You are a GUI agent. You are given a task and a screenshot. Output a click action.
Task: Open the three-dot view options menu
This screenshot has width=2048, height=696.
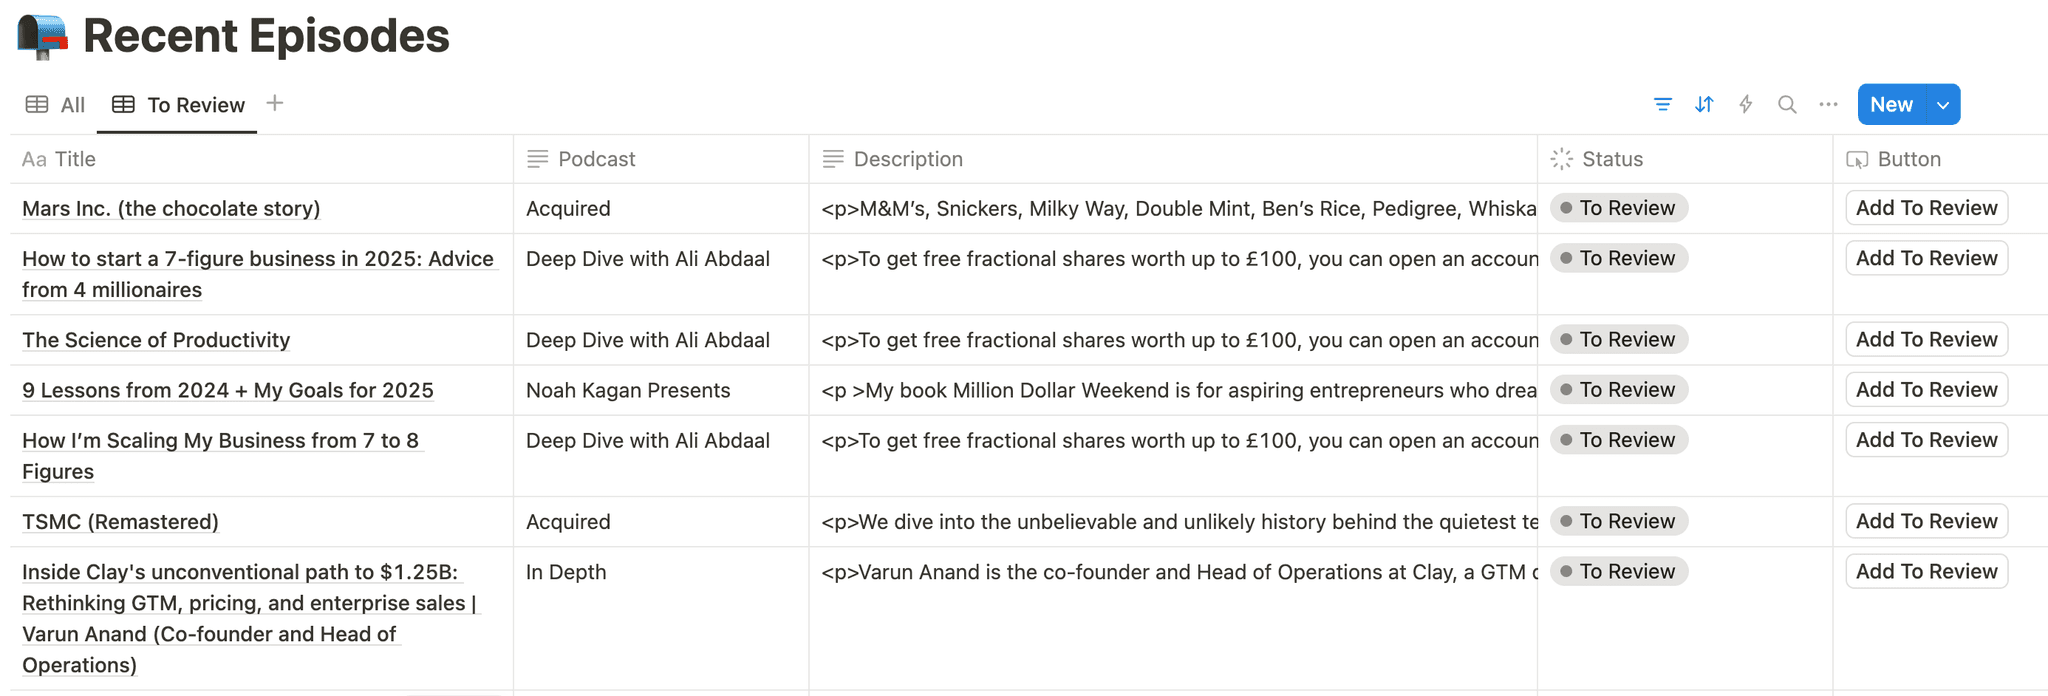tap(1828, 105)
